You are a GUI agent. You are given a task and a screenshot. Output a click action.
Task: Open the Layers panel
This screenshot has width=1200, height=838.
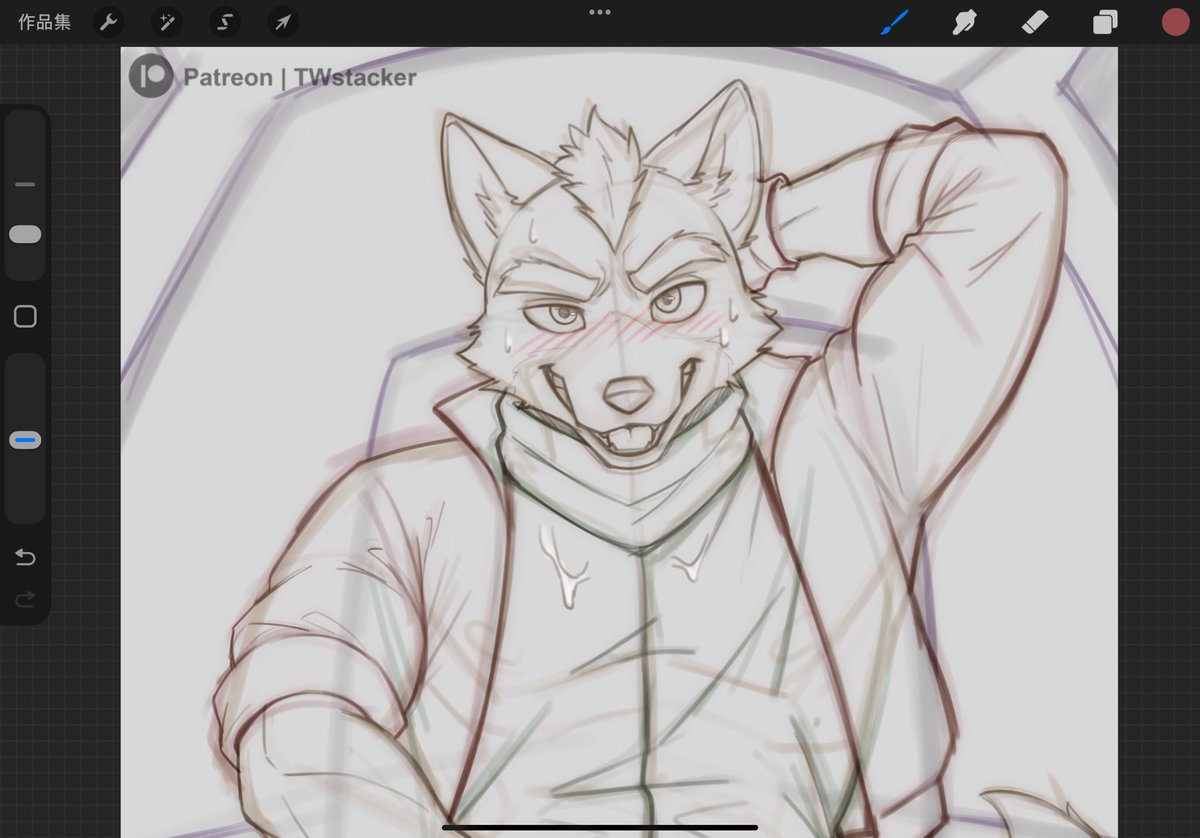(x=1105, y=22)
